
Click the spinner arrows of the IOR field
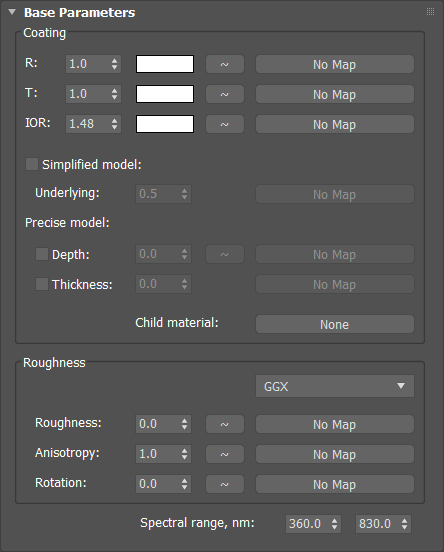point(114,124)
